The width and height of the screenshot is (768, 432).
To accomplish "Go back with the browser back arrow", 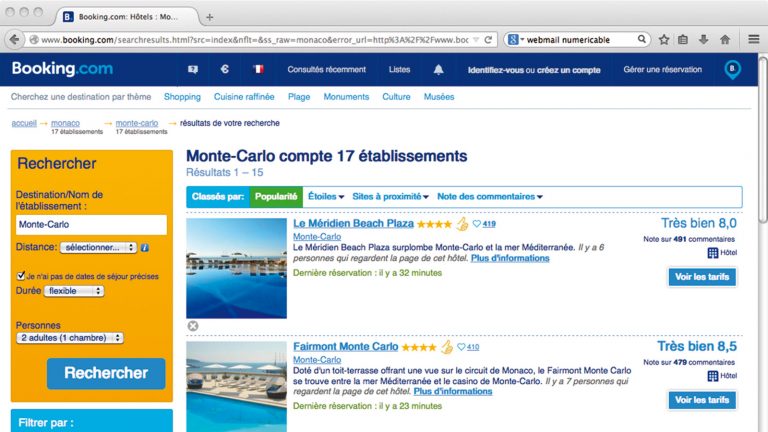I will pos(14,40).
